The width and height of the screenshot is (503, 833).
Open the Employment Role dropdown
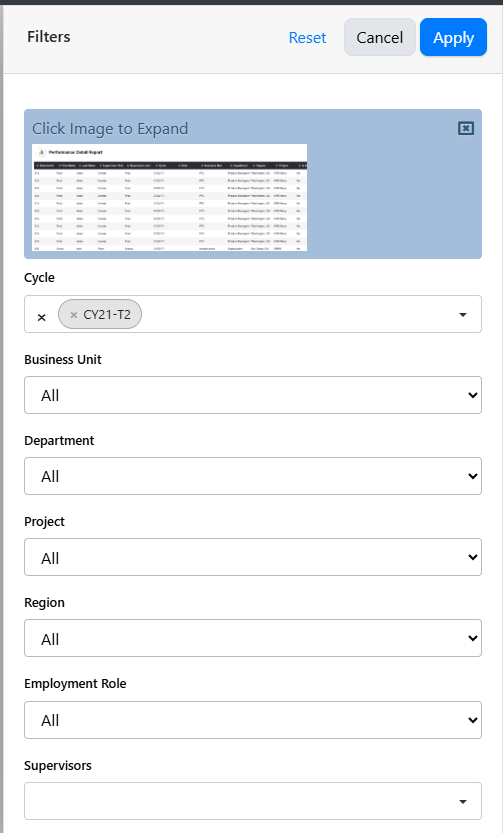pos(253,720)
